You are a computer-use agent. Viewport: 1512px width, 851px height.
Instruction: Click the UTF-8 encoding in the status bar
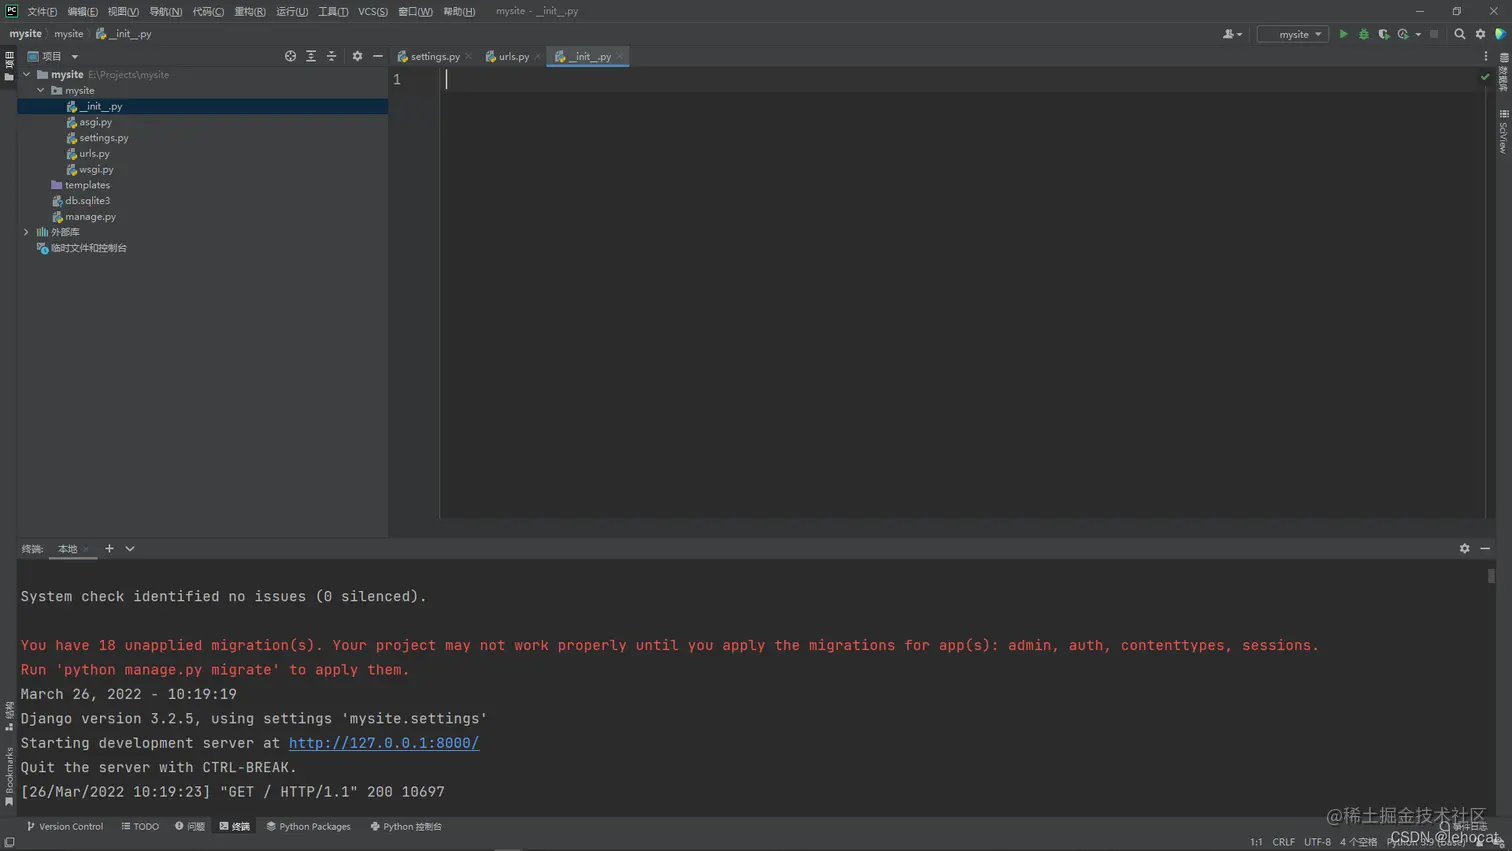point(1317,842)
